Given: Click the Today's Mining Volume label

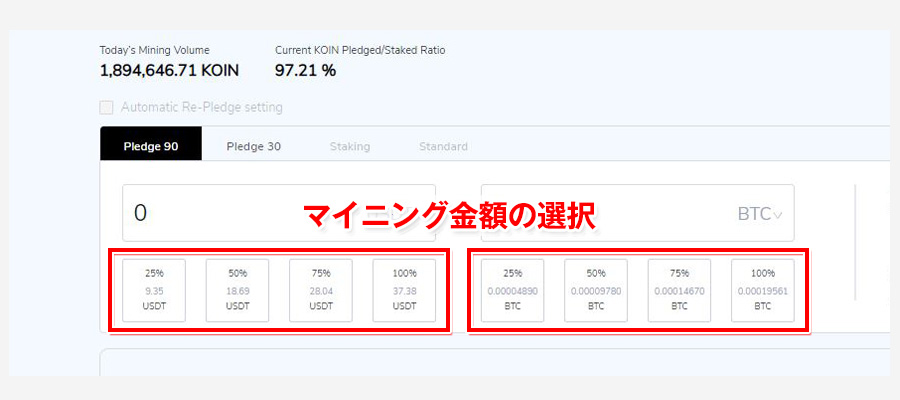Looking at the screenshot, I should [154, 49].
